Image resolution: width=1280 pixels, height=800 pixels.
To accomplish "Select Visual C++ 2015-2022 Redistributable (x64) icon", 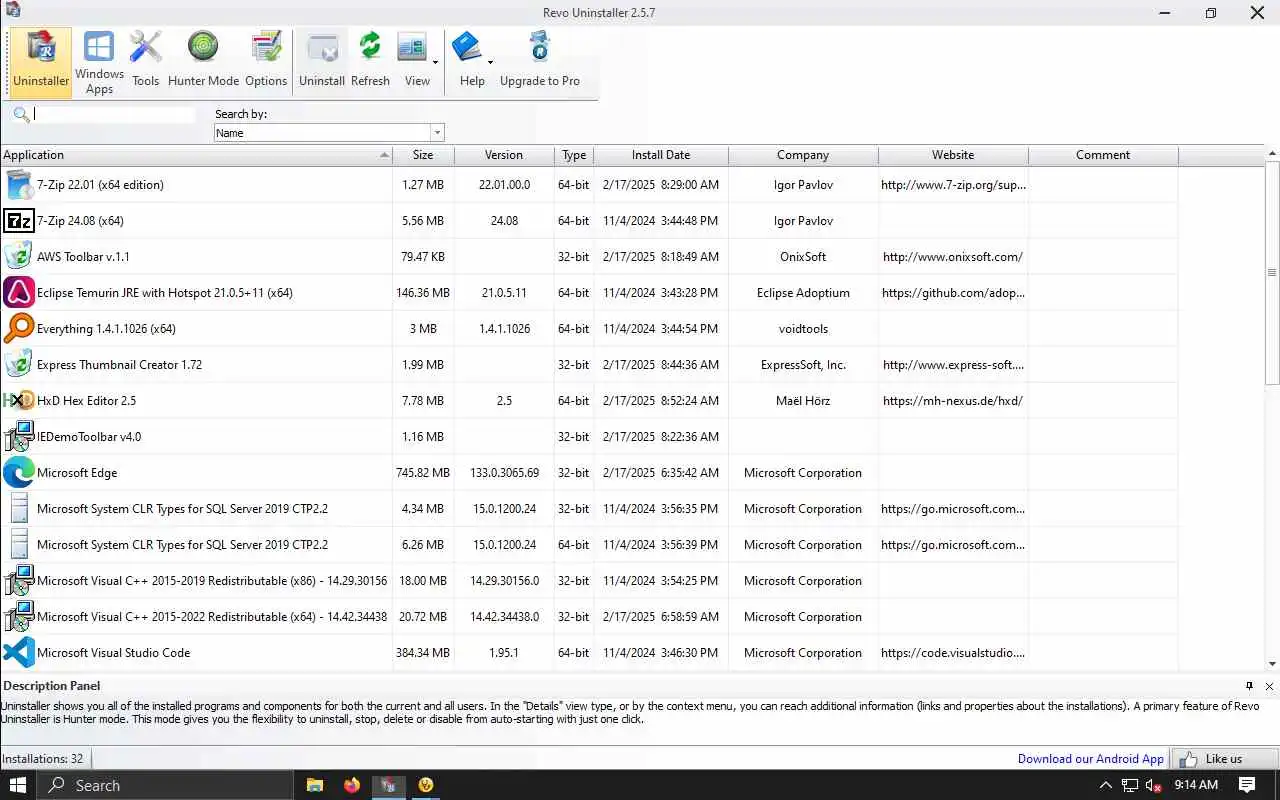I will (19, 617).
